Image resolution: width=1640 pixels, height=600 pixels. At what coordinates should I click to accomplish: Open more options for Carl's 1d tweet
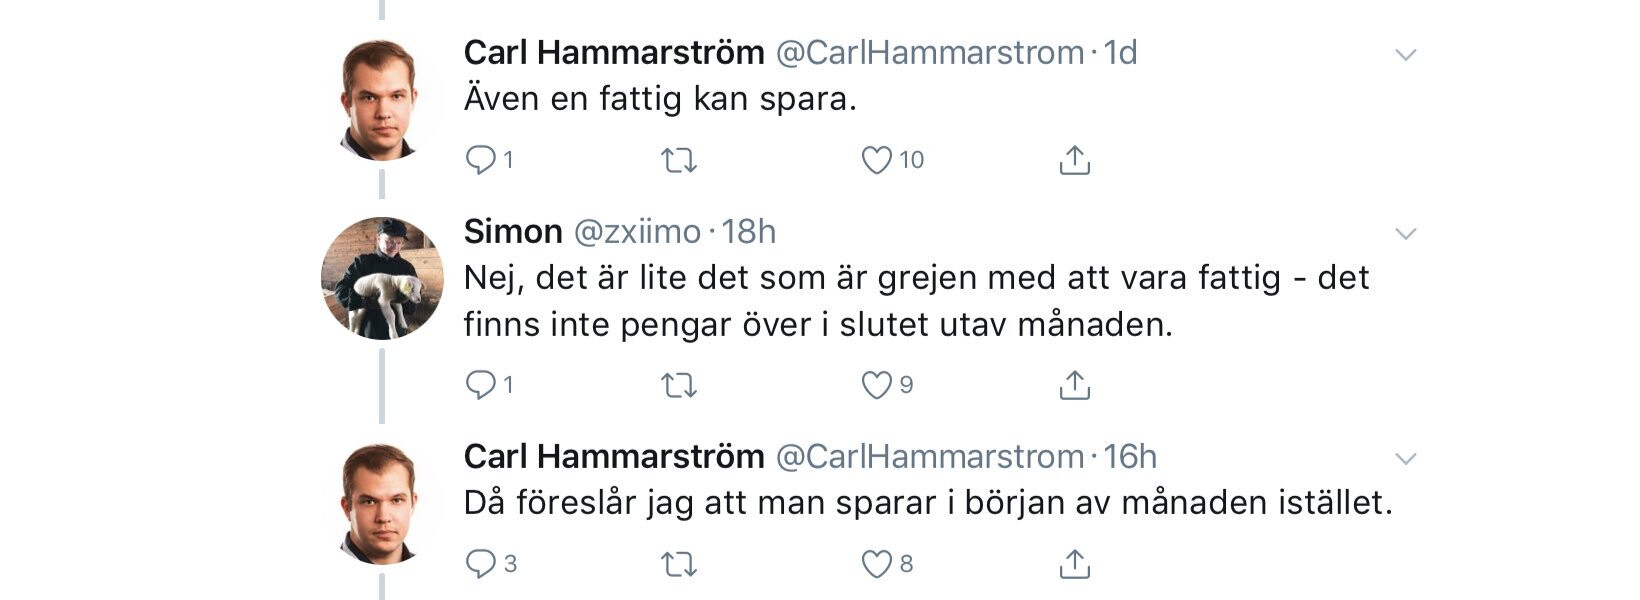(x=1406, y=54)
